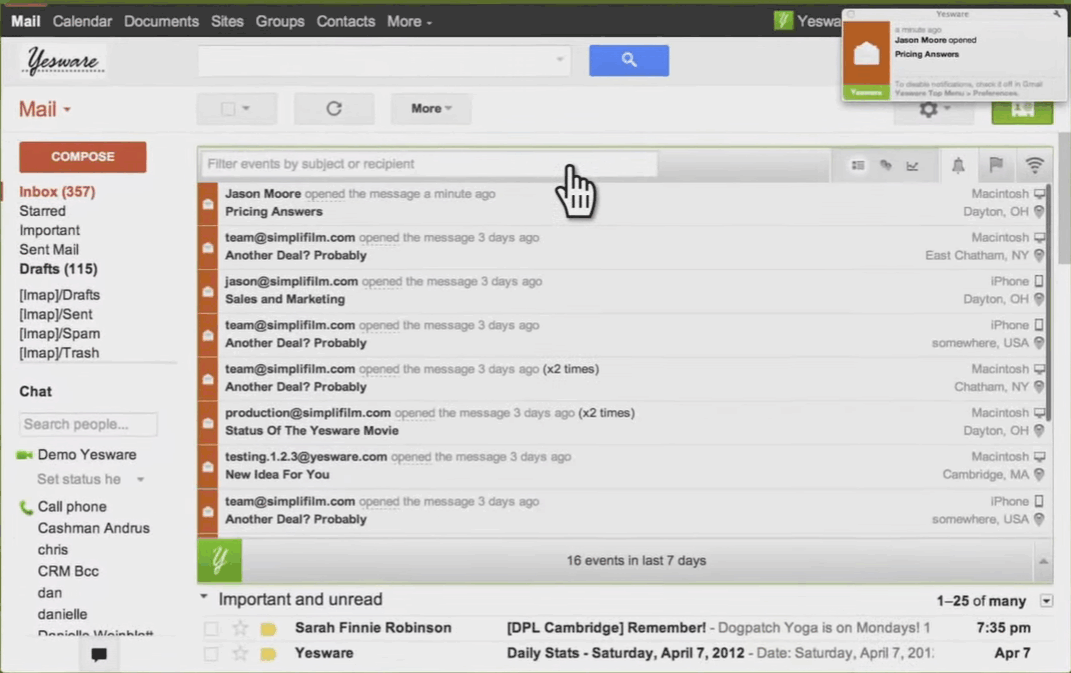Open Inbox (357) folder
The width and height of the screenshot is (1071, 673).
pyautogui.click(x=57, y=192)
